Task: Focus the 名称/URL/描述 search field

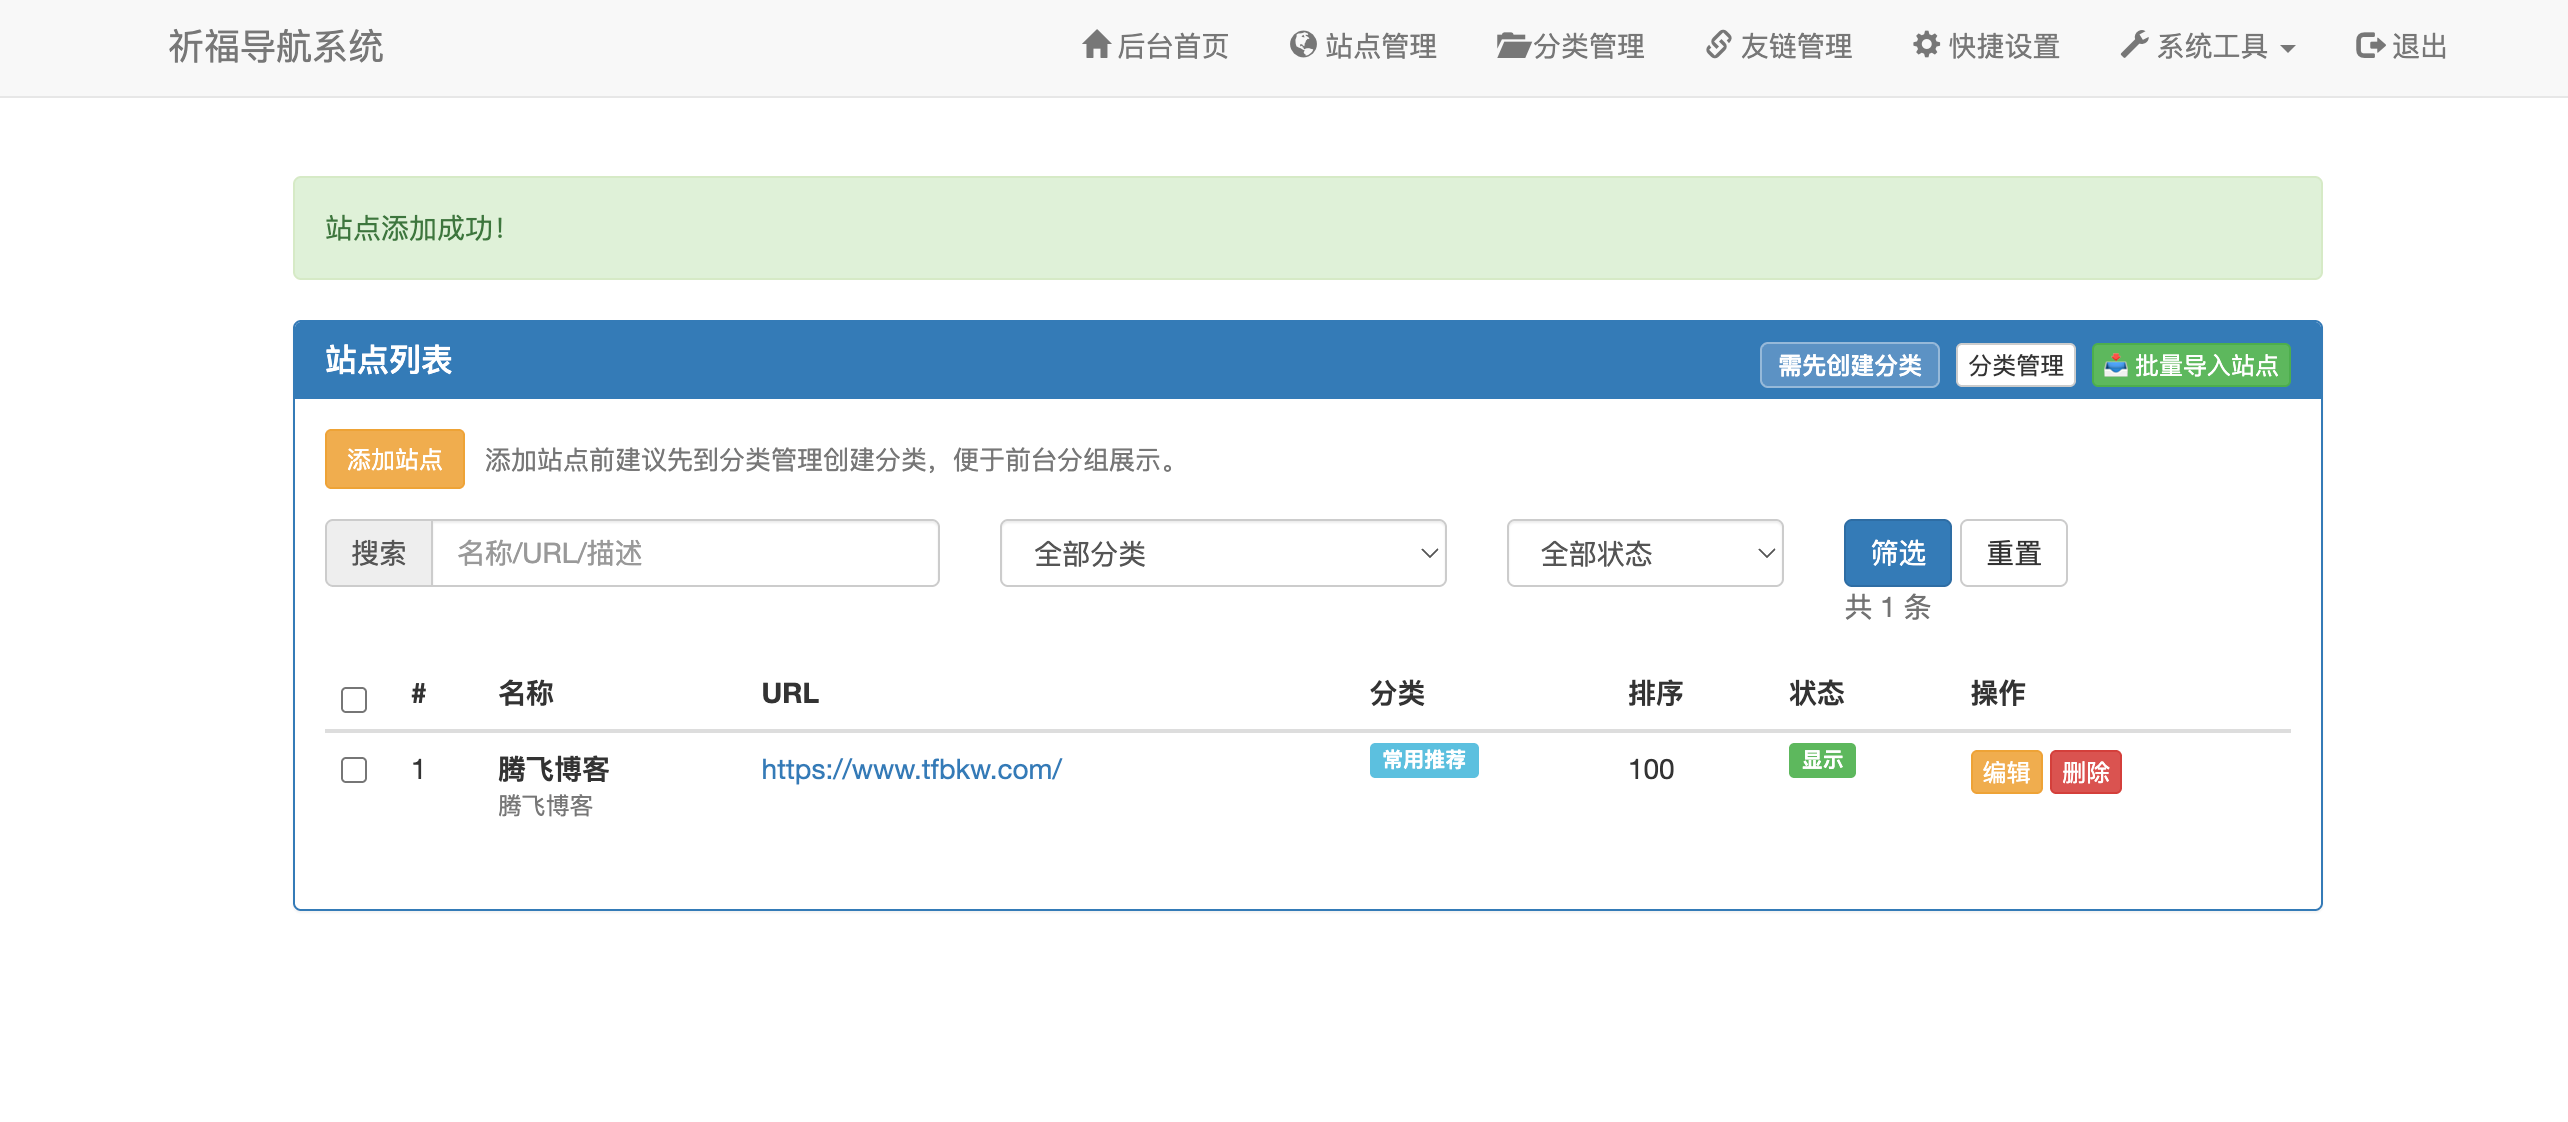Action: [x=685, y=553]
